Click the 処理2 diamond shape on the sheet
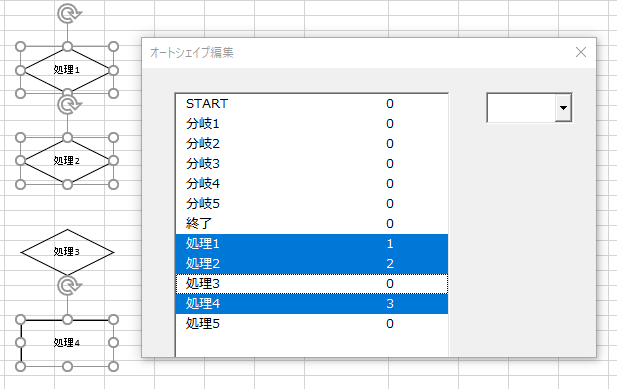617x389 pixels. (67, 161)
